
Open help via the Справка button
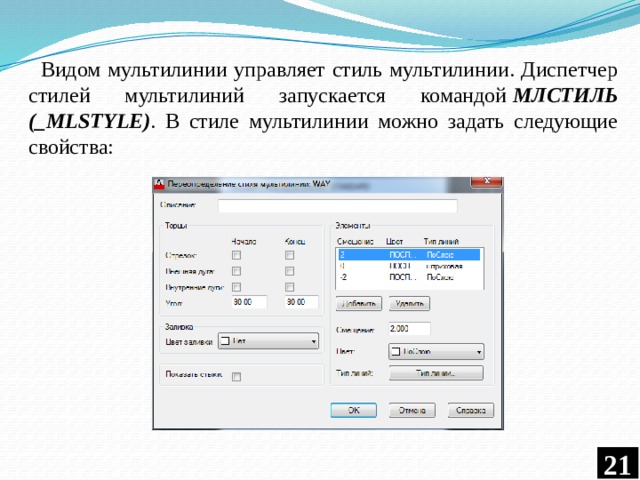(471, 411)
